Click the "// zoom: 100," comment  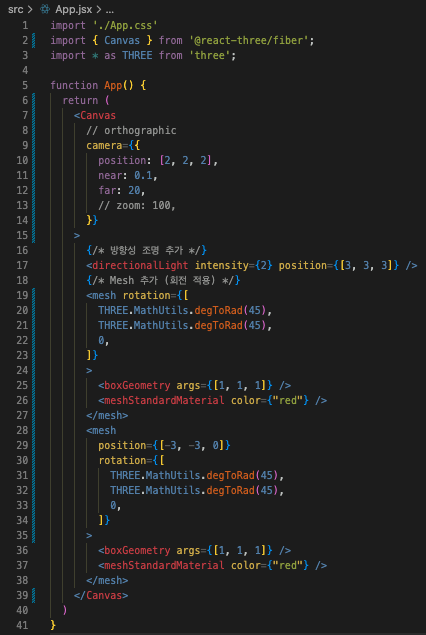click(137, 205)
